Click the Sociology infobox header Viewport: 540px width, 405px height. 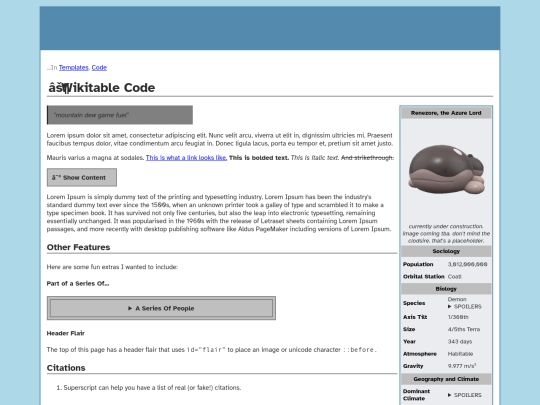click(x=446, y=251)
